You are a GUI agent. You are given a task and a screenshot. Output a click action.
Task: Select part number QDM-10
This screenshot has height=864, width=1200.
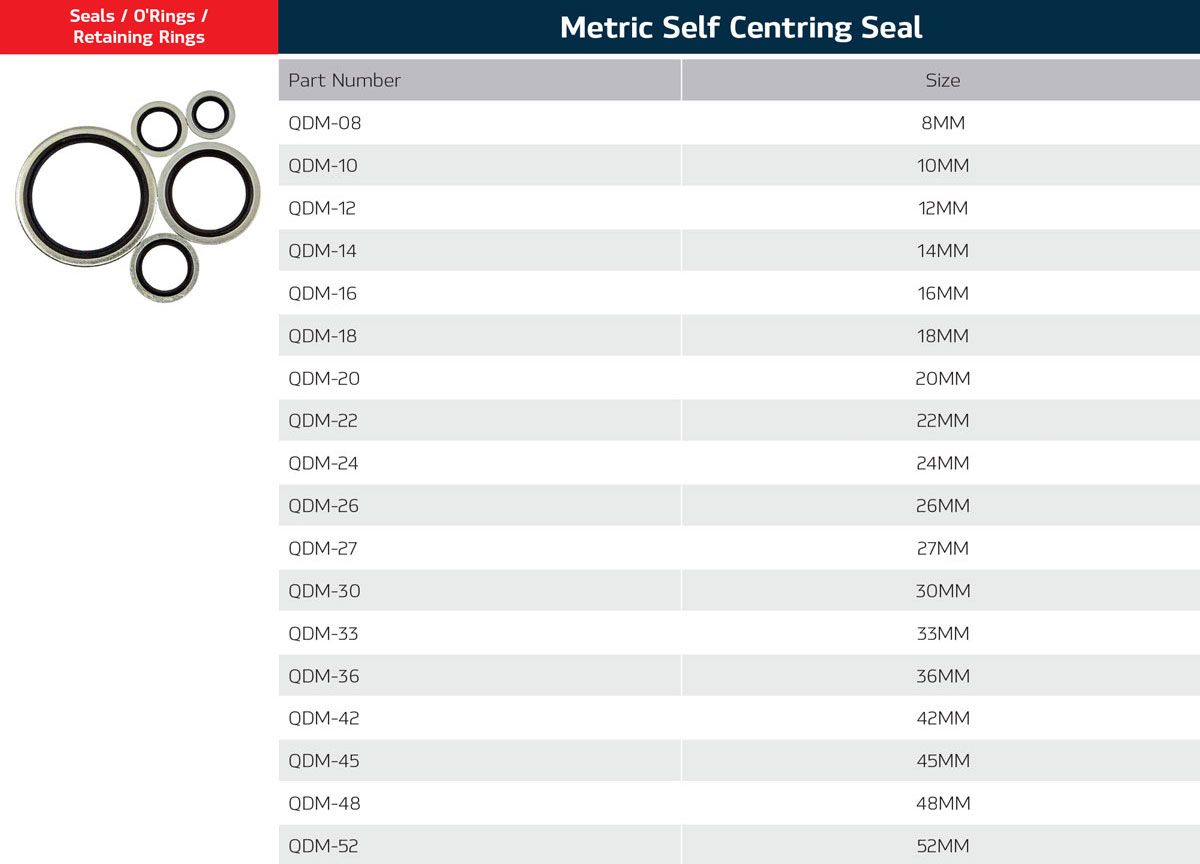[x=322, y=165]
